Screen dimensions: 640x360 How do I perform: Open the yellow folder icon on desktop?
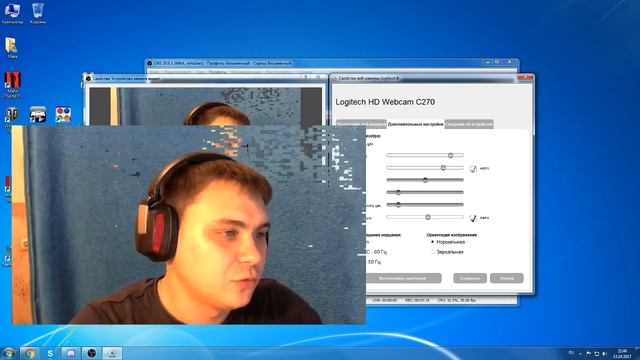coord(11,47)
